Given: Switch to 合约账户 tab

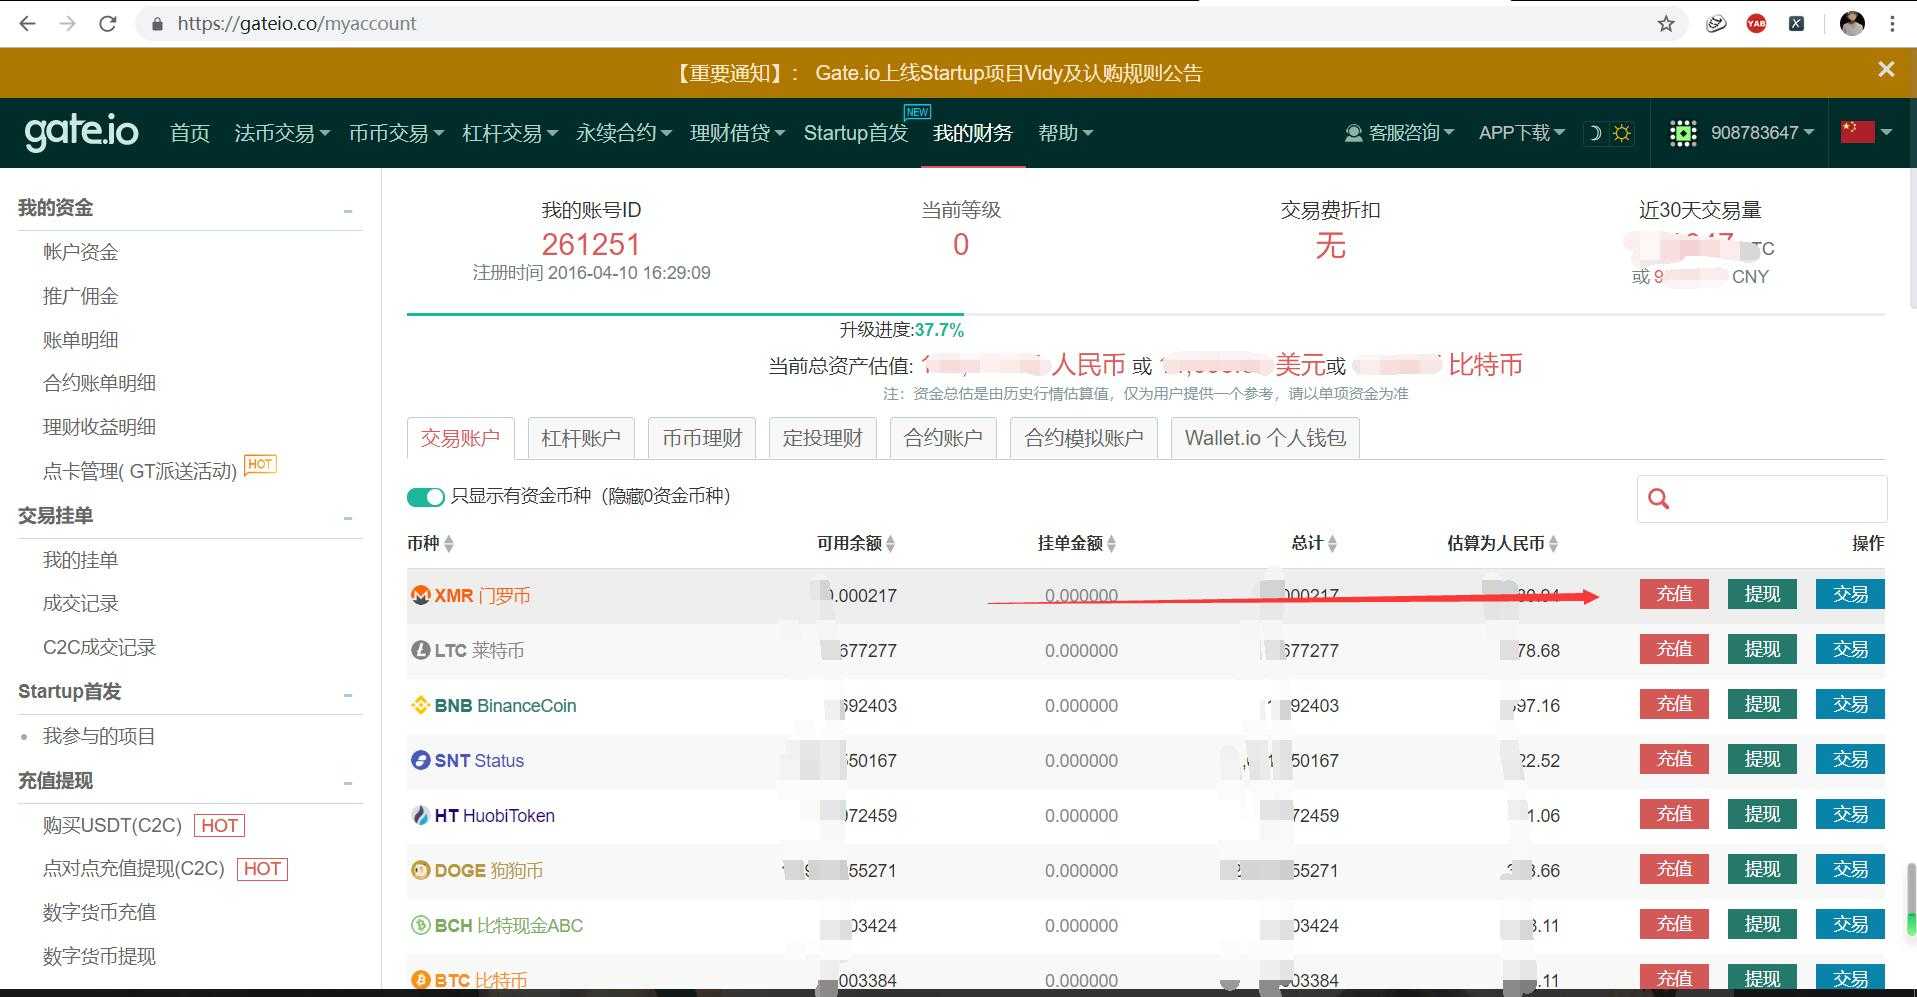Looking at the screenshot, I should (x=943, y=438).
